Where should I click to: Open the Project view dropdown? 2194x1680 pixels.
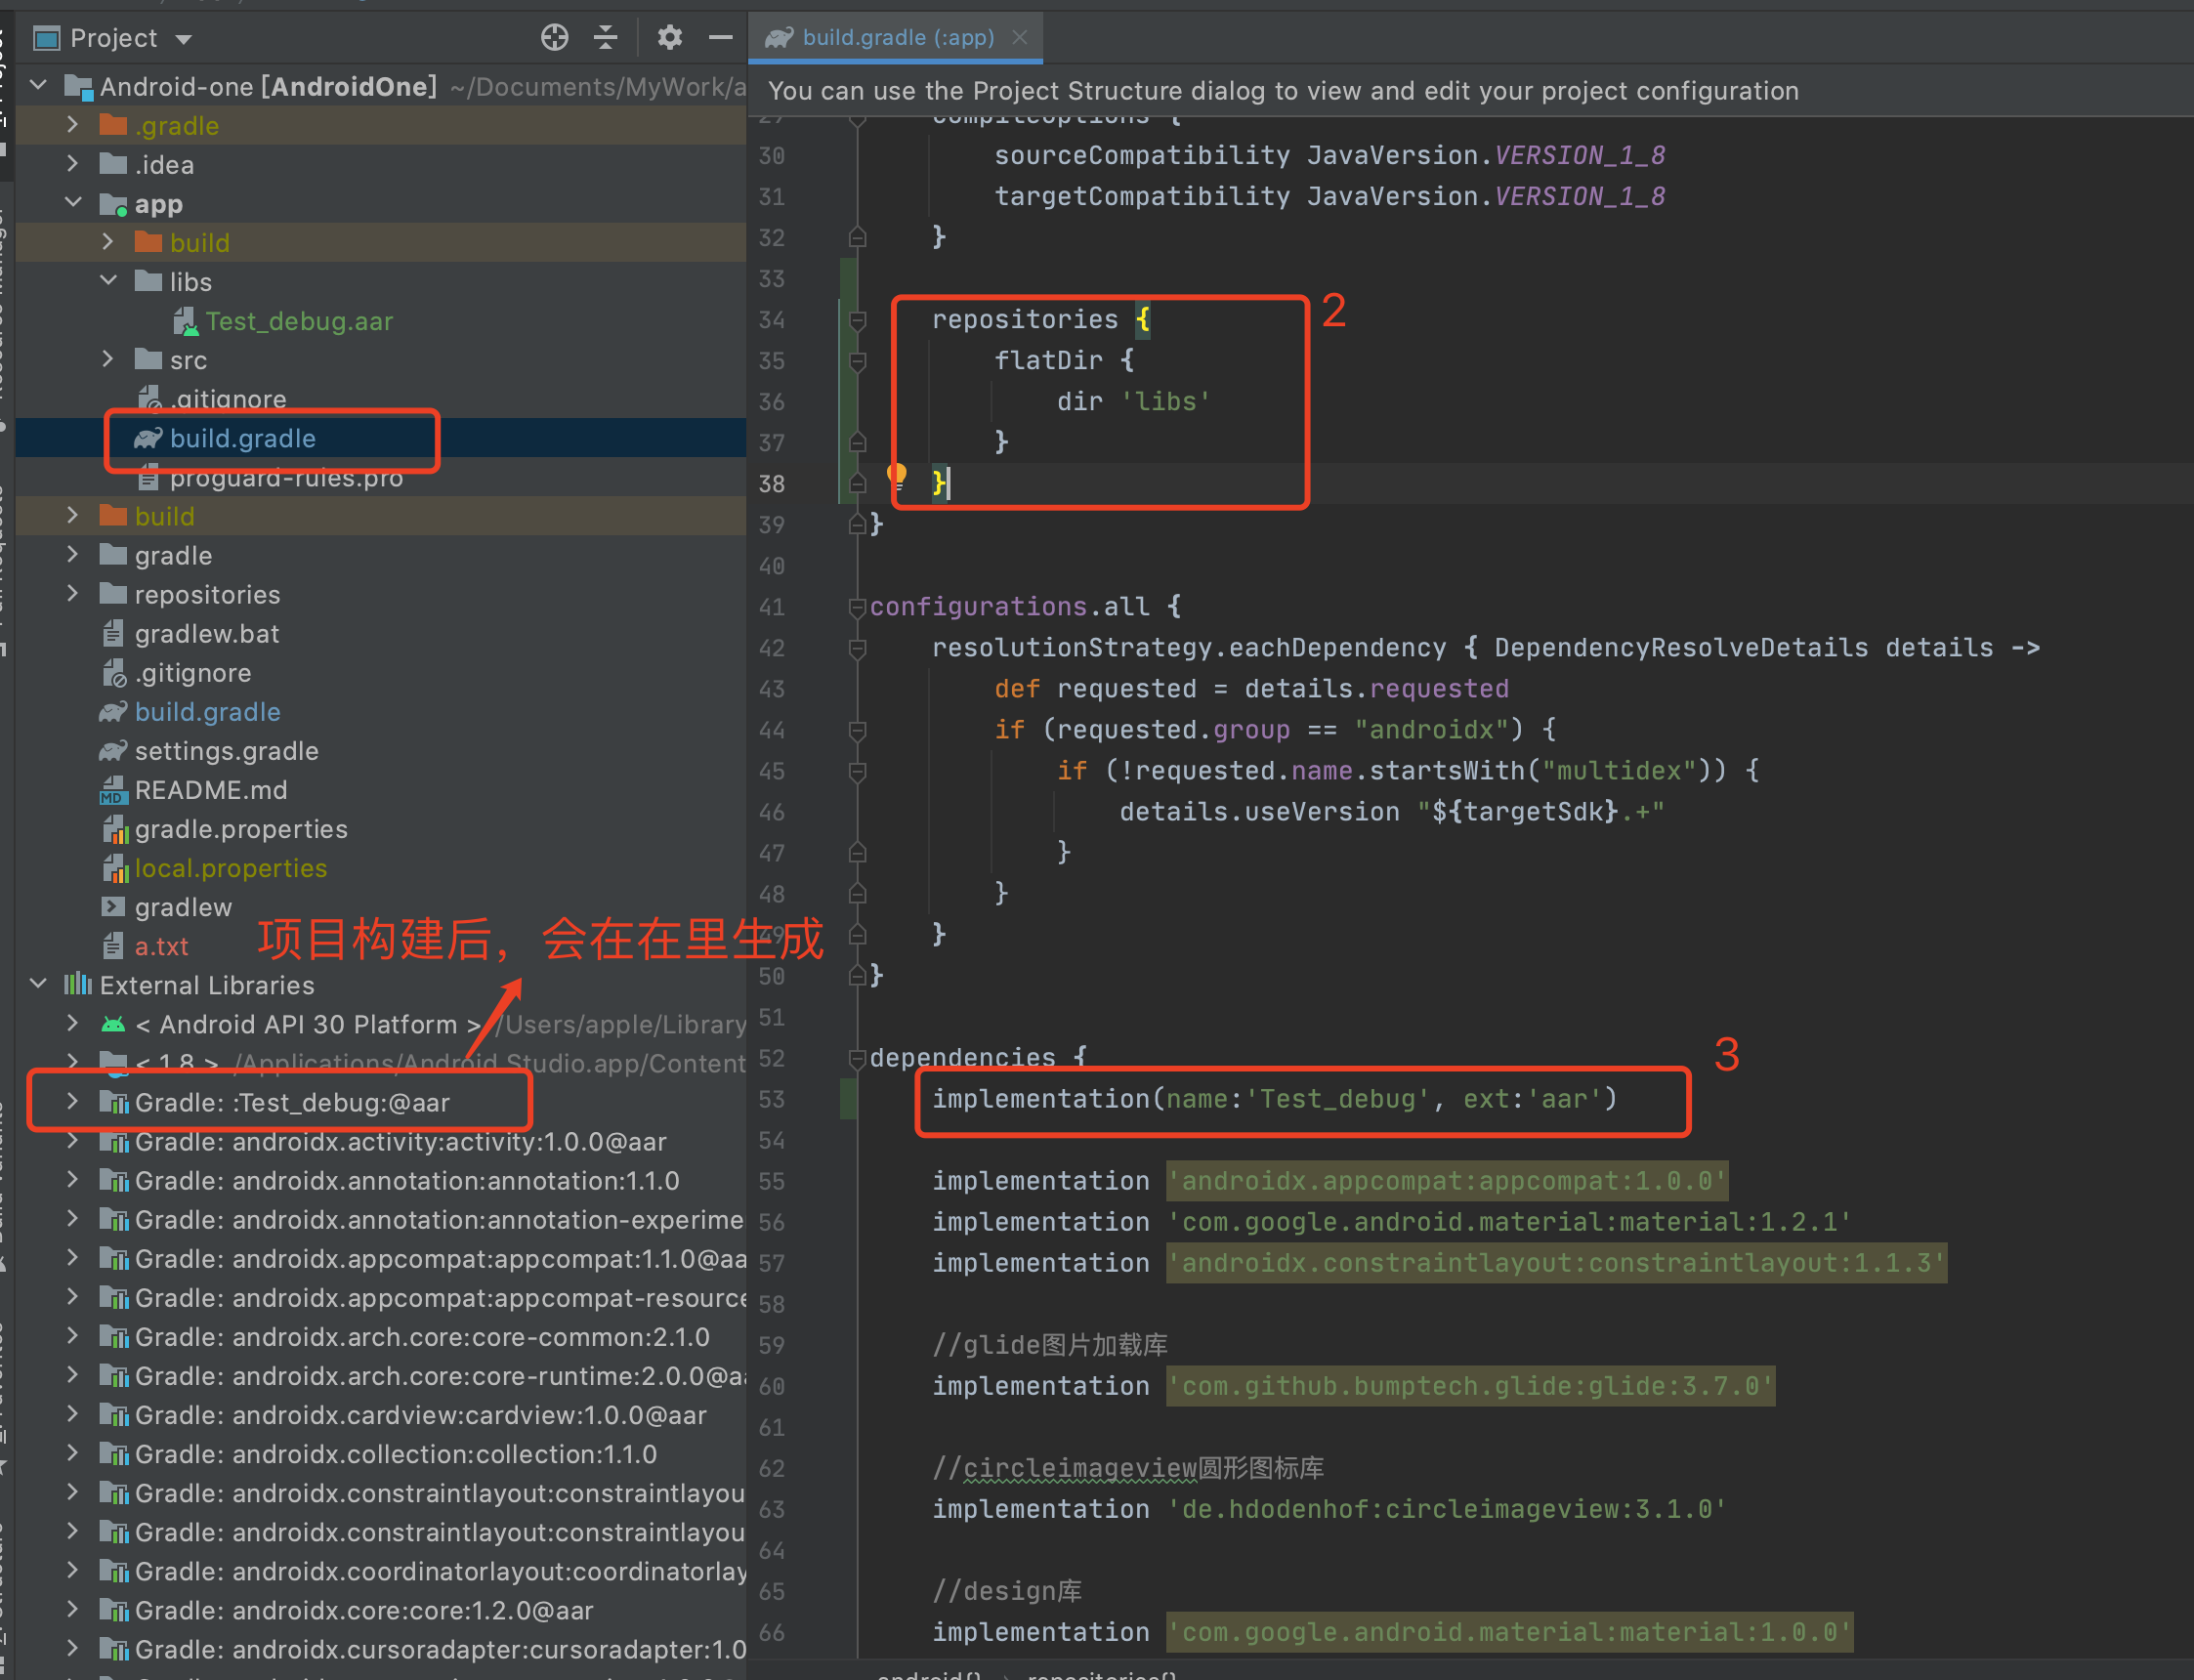[x=184, y=39]
